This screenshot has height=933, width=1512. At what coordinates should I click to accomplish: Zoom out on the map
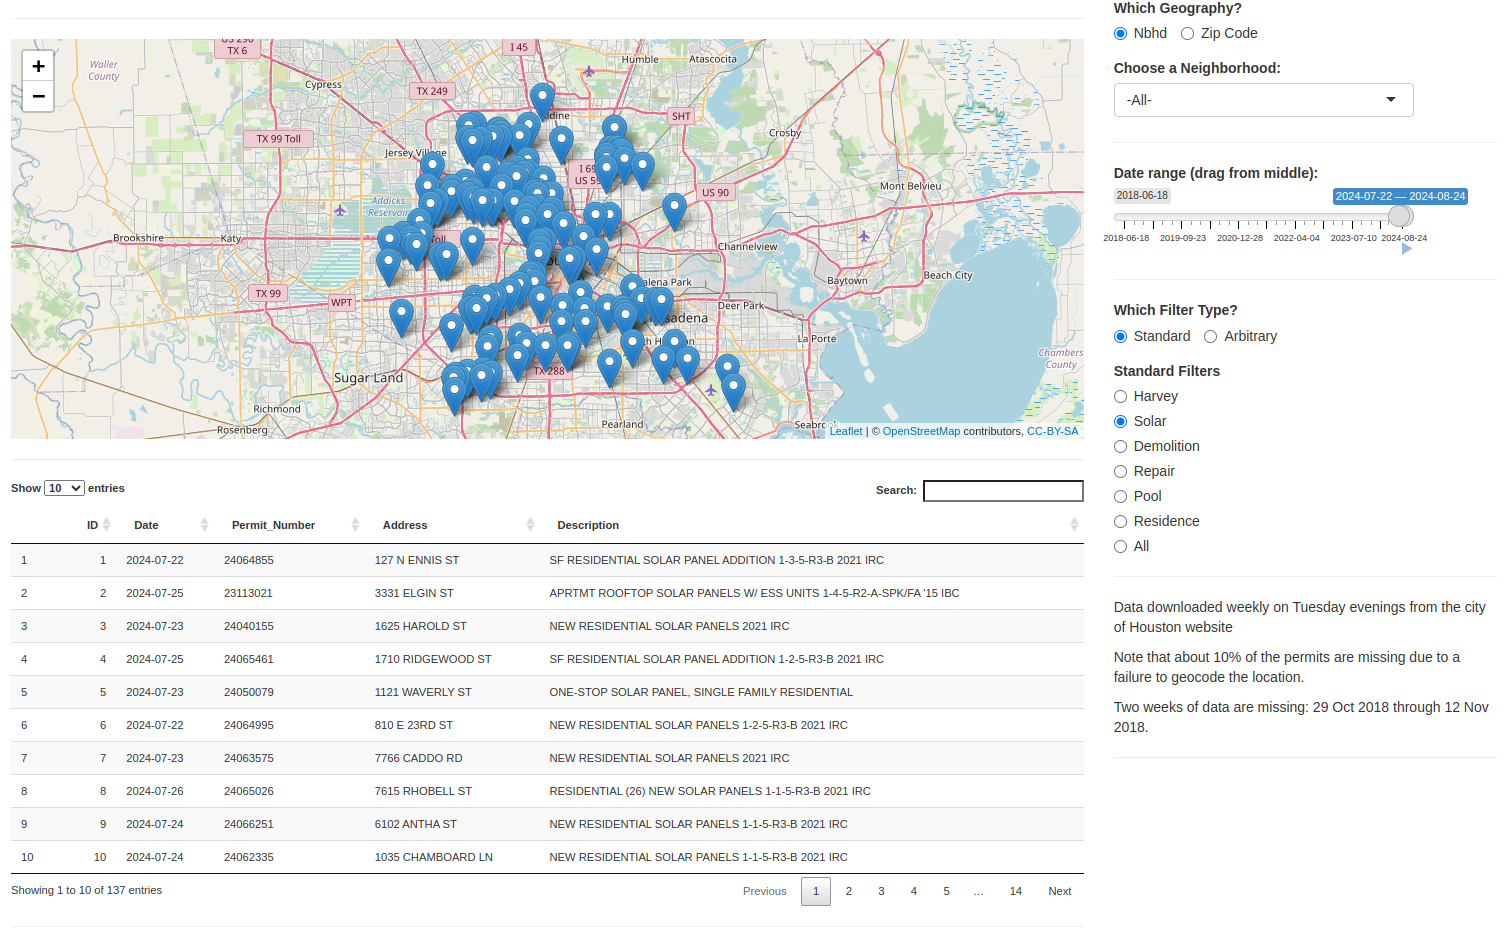(38, 96)
